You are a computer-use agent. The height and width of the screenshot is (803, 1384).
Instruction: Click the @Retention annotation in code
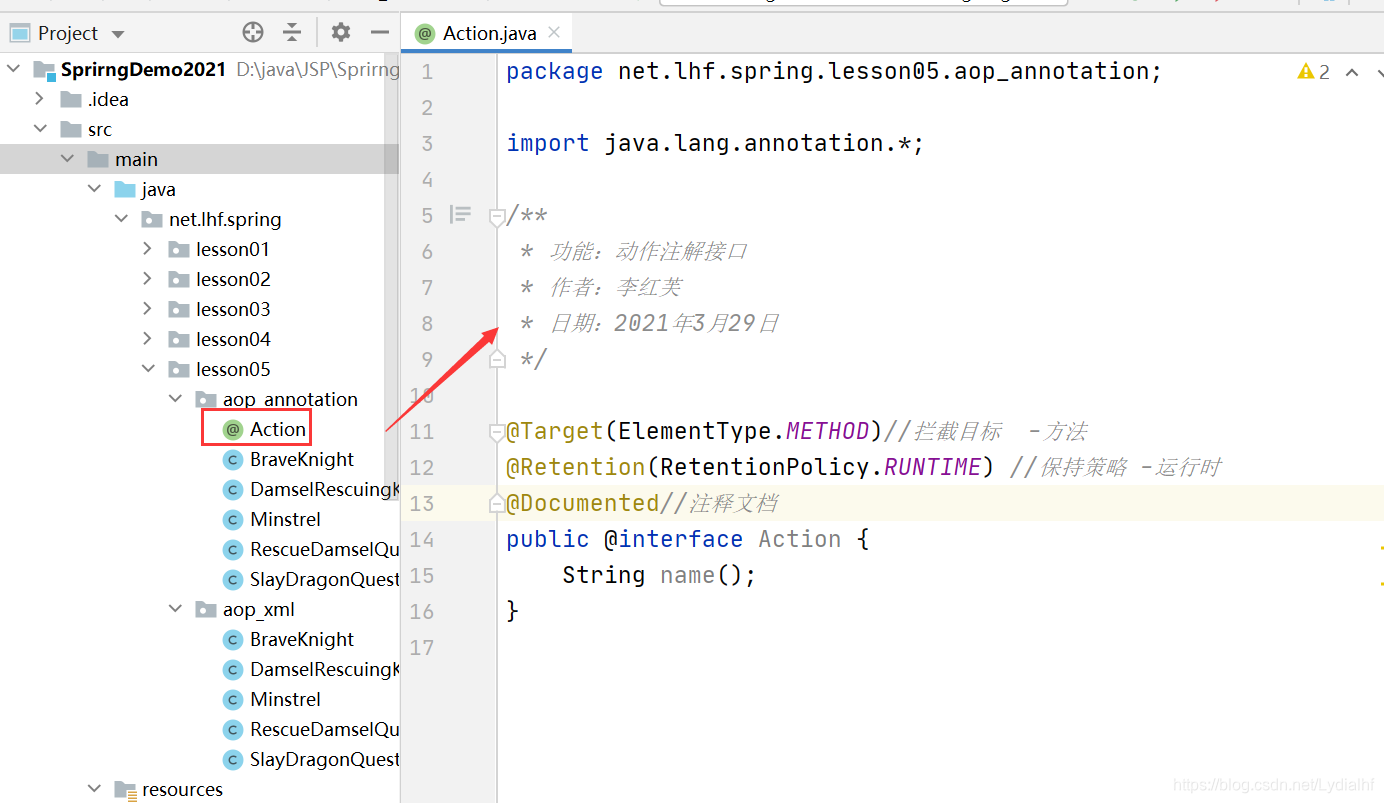coord(576,467)
